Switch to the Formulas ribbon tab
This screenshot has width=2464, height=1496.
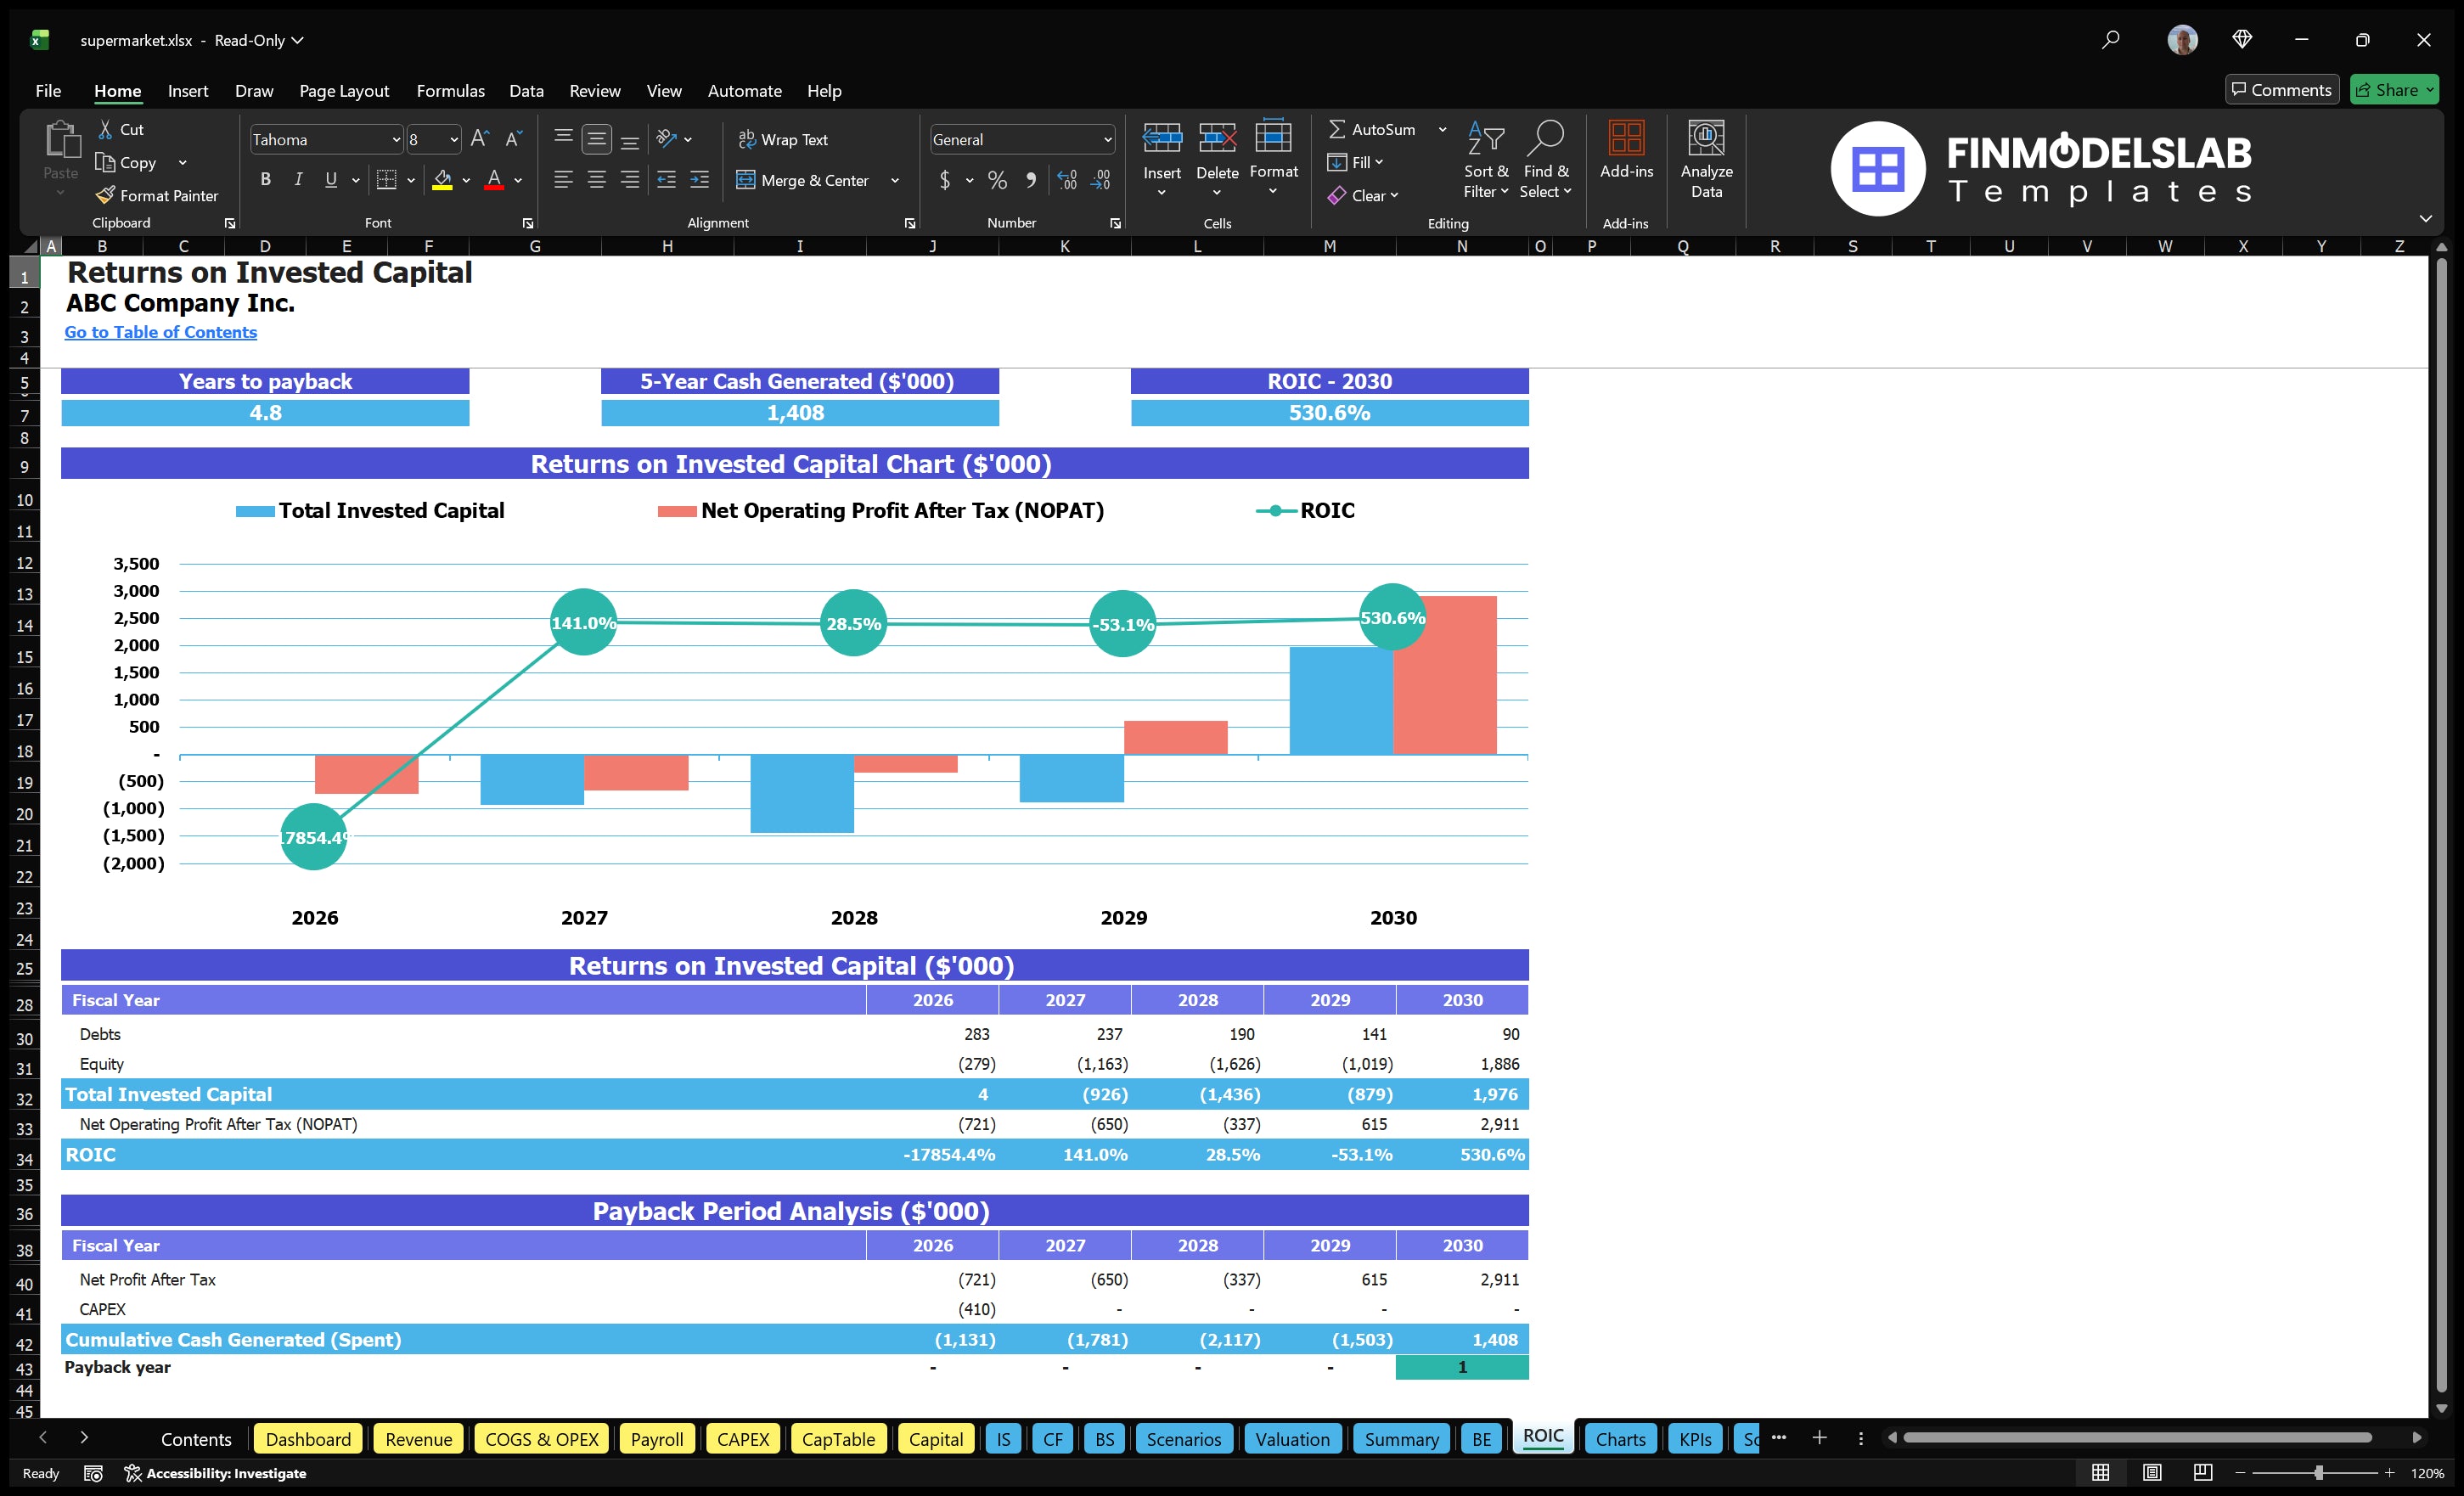[450, 90]
